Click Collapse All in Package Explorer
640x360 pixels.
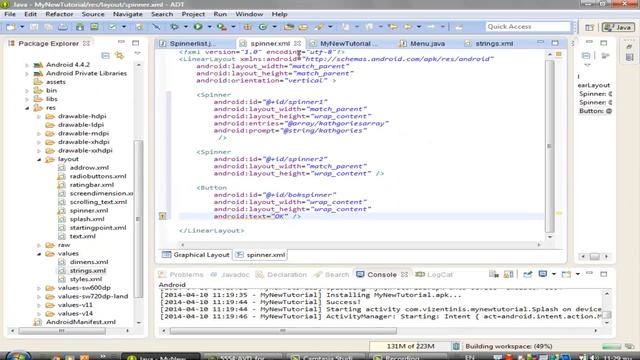(105, 55)
